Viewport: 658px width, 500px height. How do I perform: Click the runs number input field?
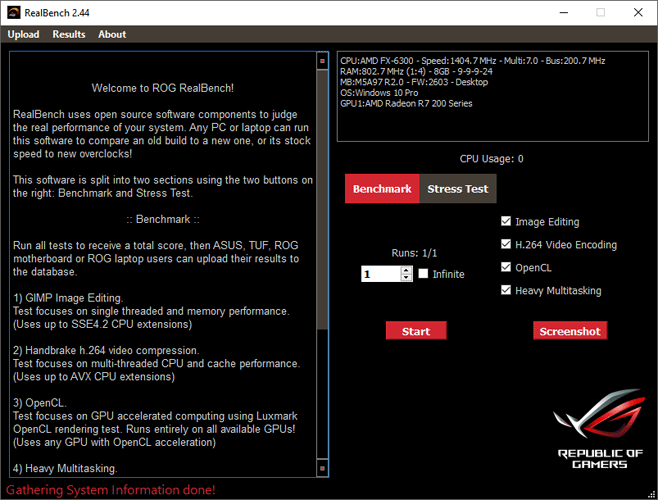(x=381, y=274)
